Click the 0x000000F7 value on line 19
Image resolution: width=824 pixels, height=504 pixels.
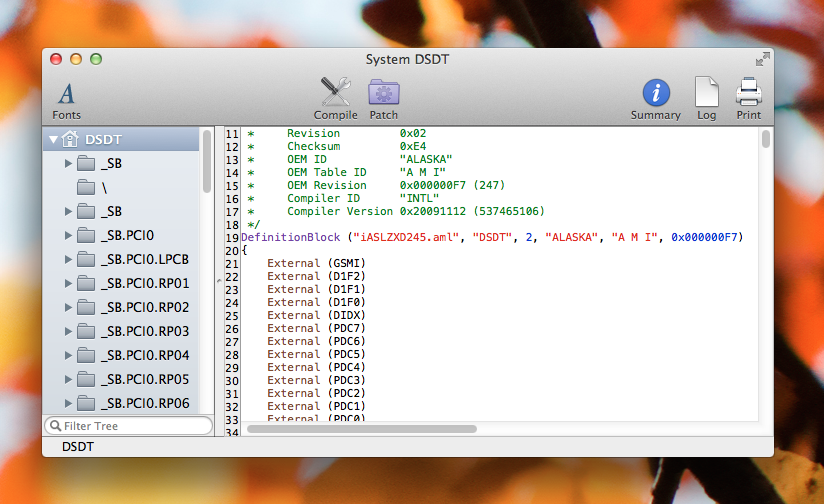[x=704, y=238]
